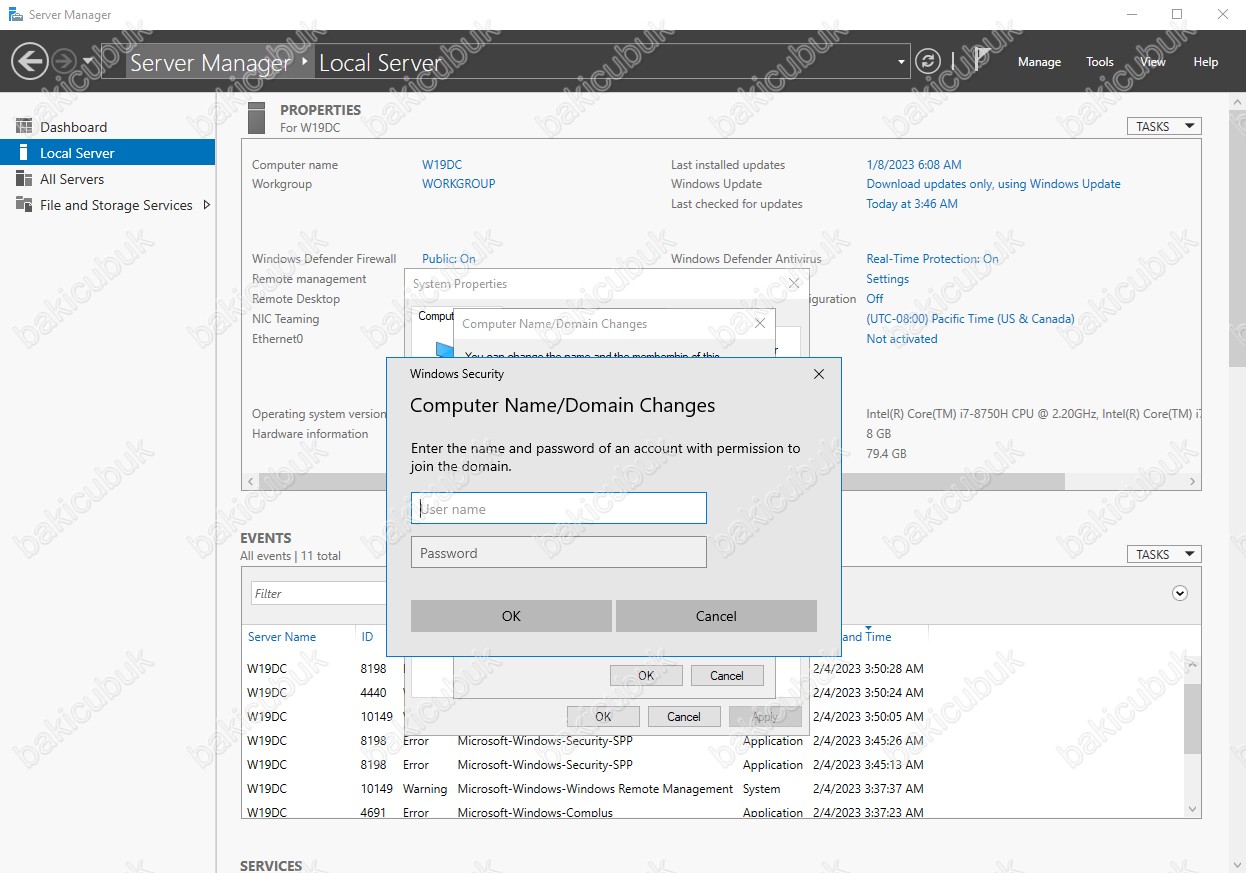This screenshot has width=1246, height=873.
Task: Click the W19DC computer name link
Action: coord(441,165)
